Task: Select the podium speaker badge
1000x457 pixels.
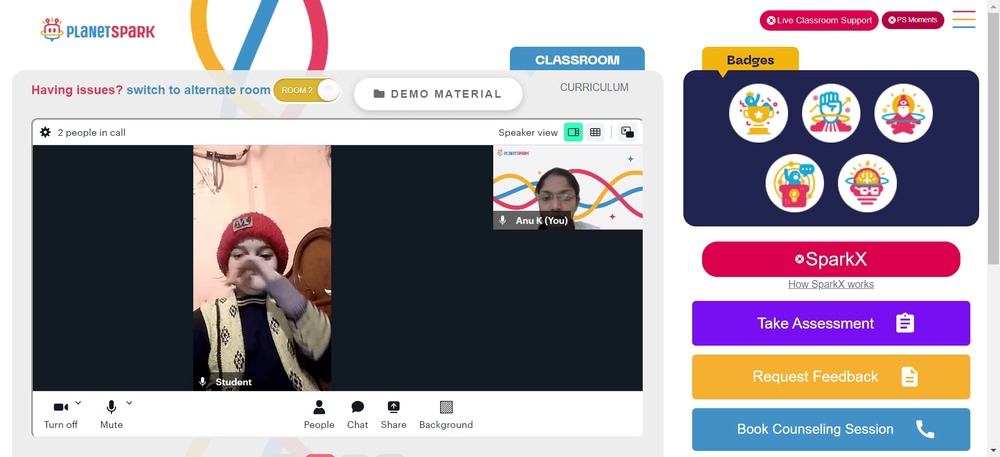Action: 795,184
